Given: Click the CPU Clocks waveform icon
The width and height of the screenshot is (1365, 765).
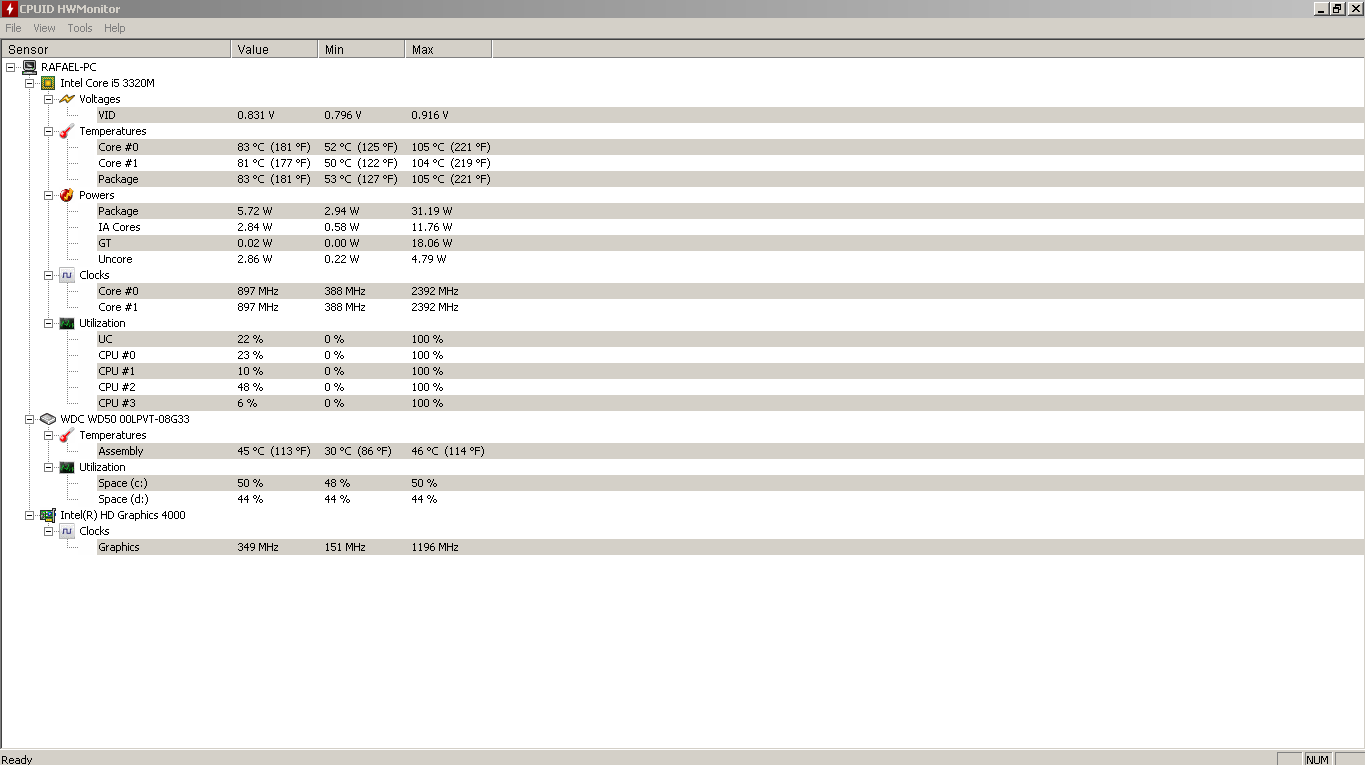Looking at the screenshot, I should (67, 275).
